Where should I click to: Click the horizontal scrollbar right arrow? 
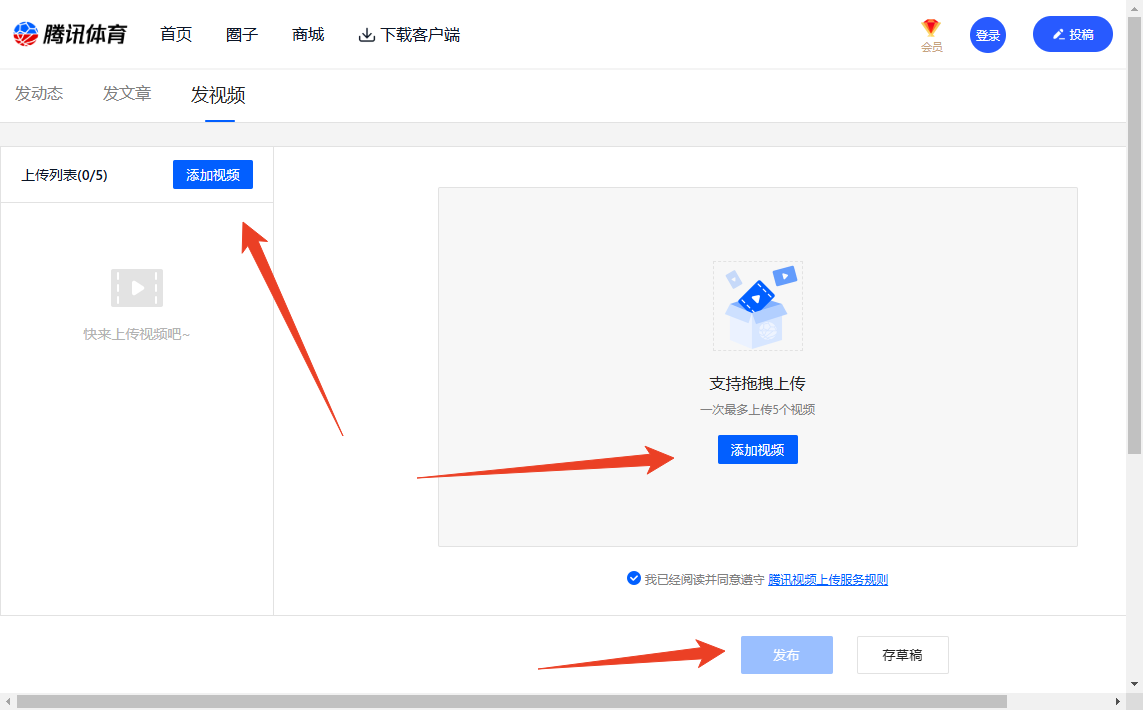pos(1117,701)
